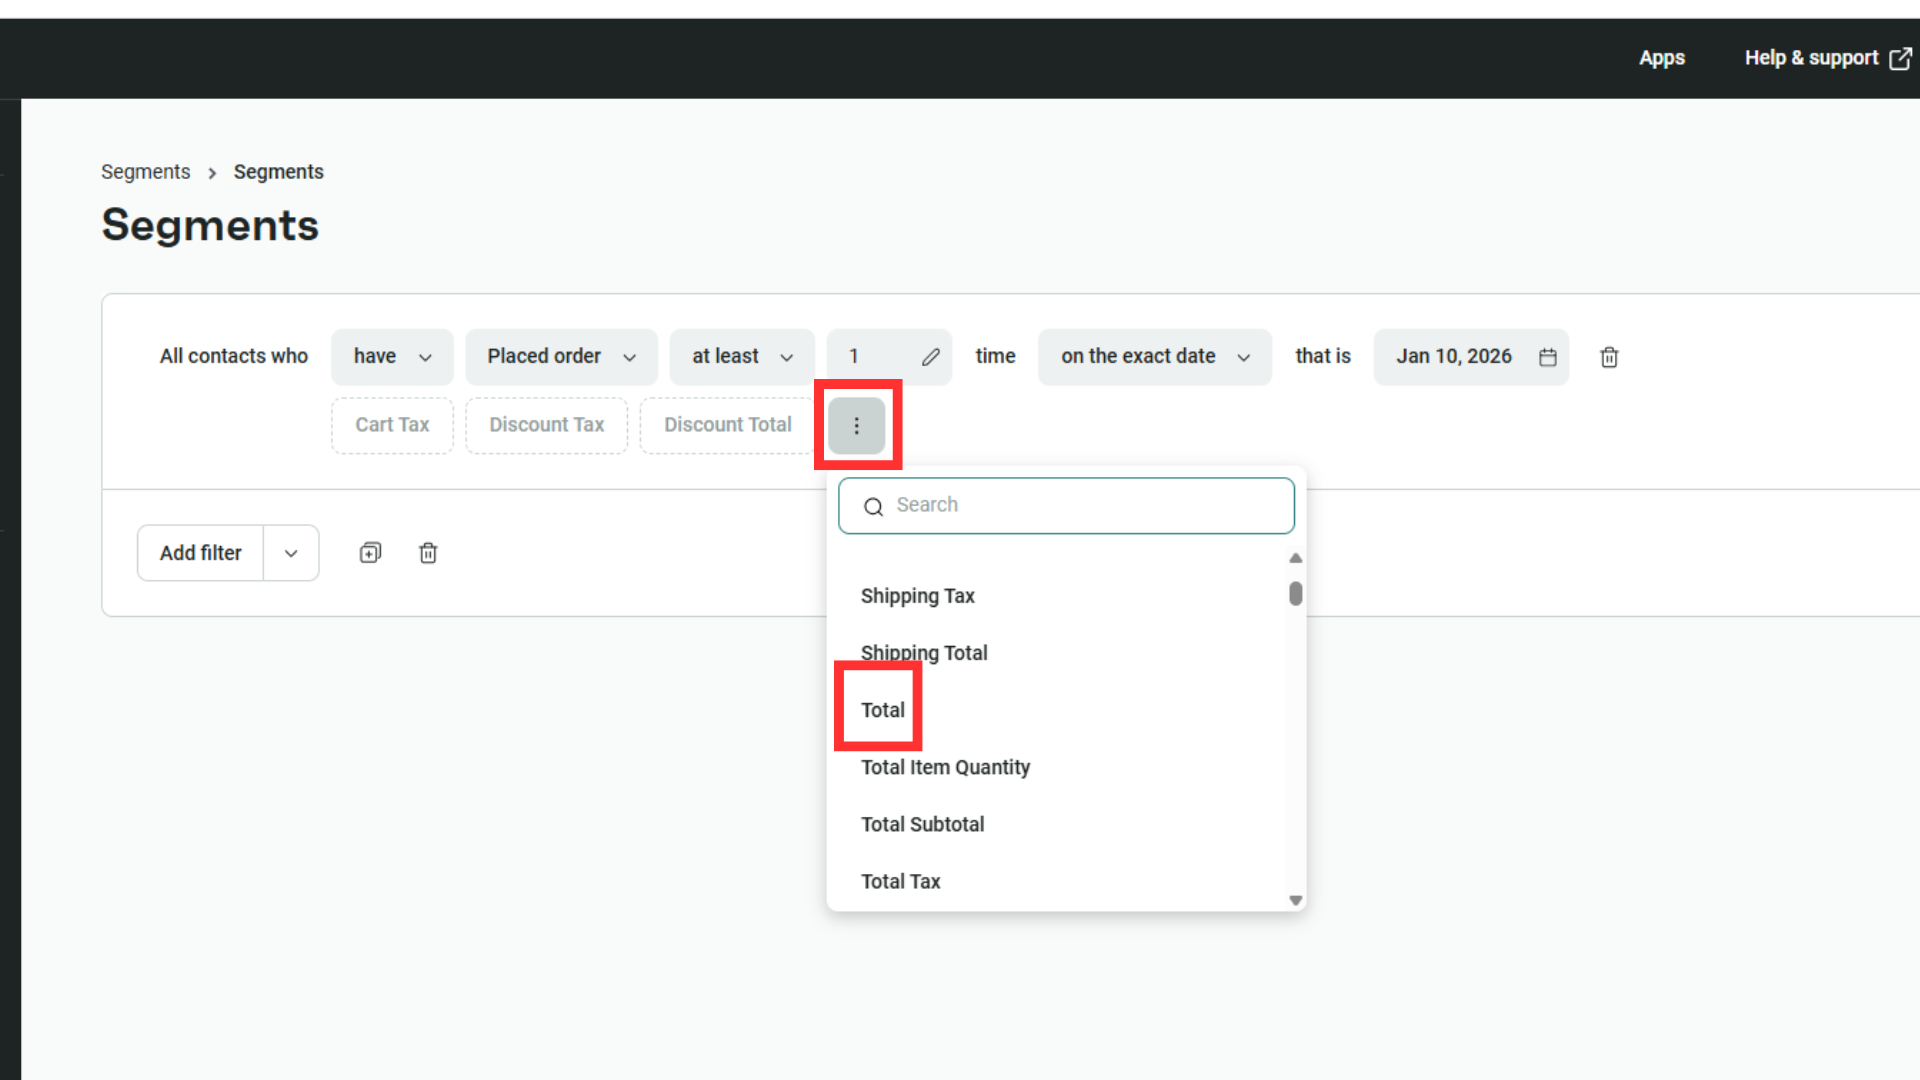Edit the count value with pencil icon

(930, 357)
